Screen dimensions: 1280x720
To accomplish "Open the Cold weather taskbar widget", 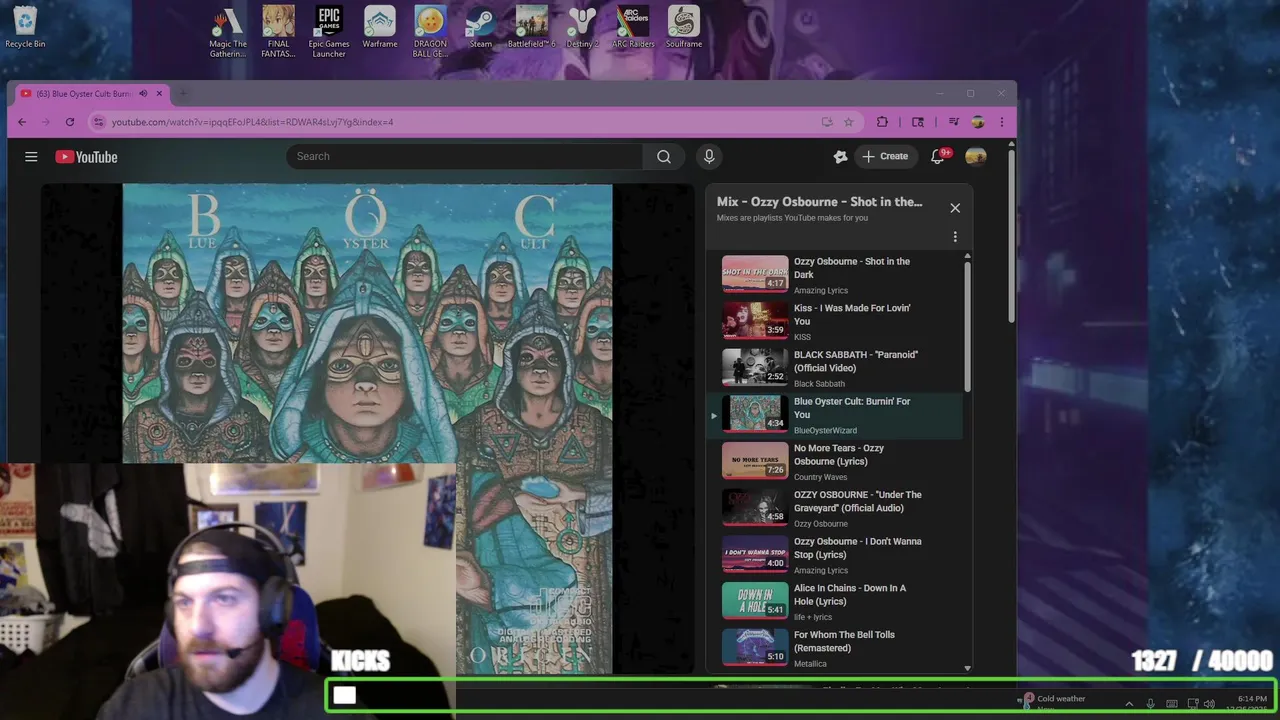I will coord(1053,703).
